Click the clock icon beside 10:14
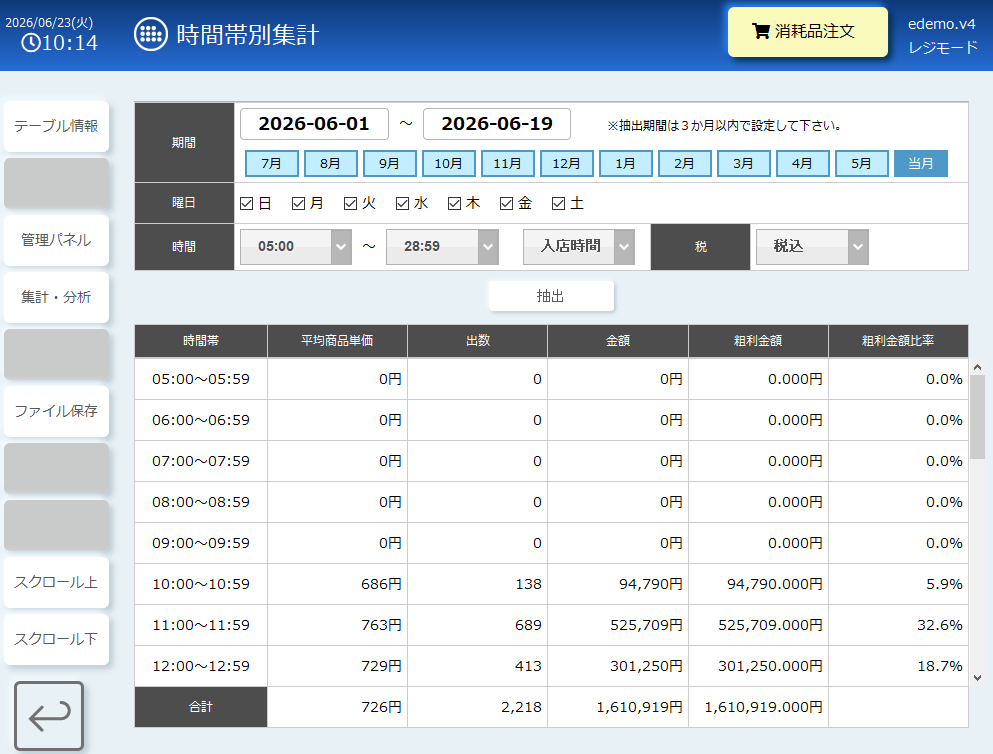993x754 pixels. [x=30, y=43]
